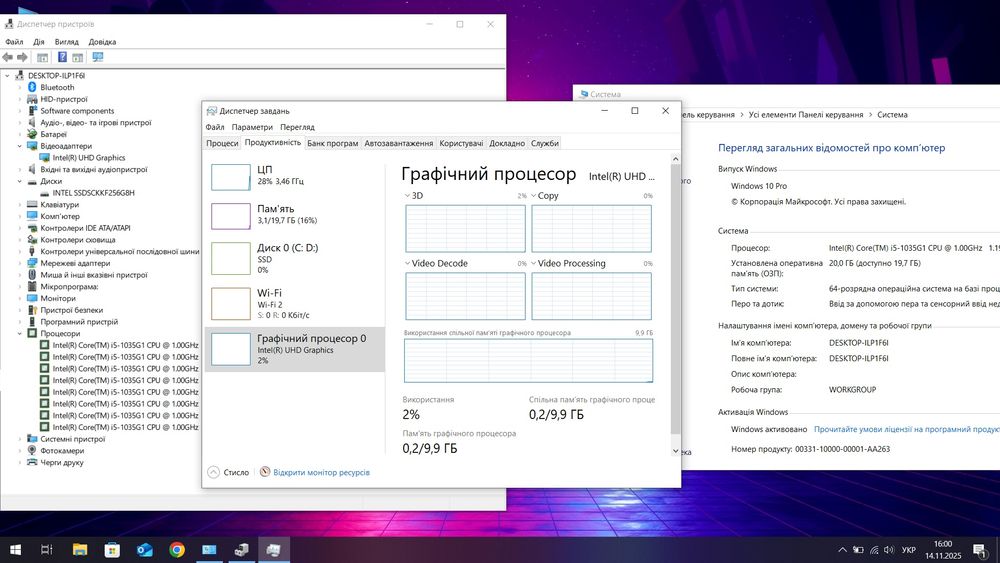Select Графічний процесор 0 in the sidebar
The image size is (1000, 563).
click(x=295, y=349)
